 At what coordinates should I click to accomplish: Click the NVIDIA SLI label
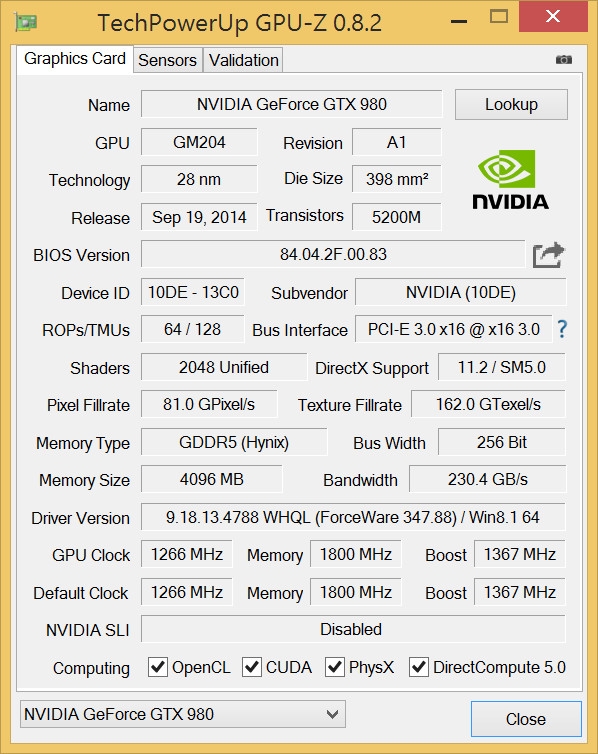pyautogui.click(x=87, y=630)
